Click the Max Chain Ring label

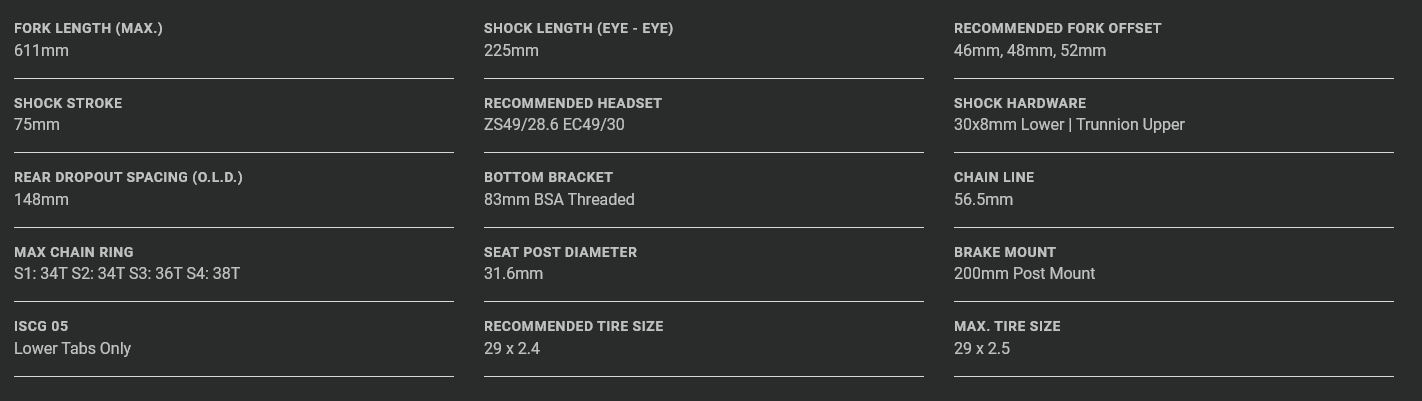[73, 252]
